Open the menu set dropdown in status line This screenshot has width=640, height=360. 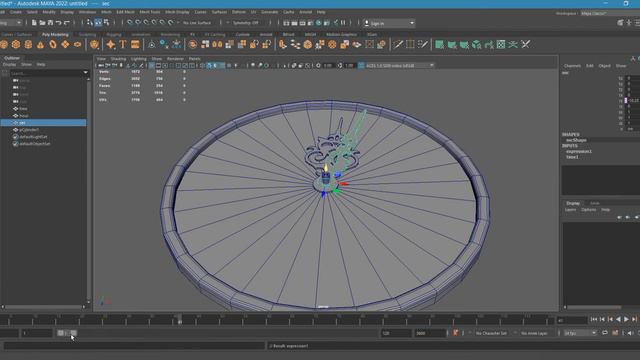pos(11,23)
